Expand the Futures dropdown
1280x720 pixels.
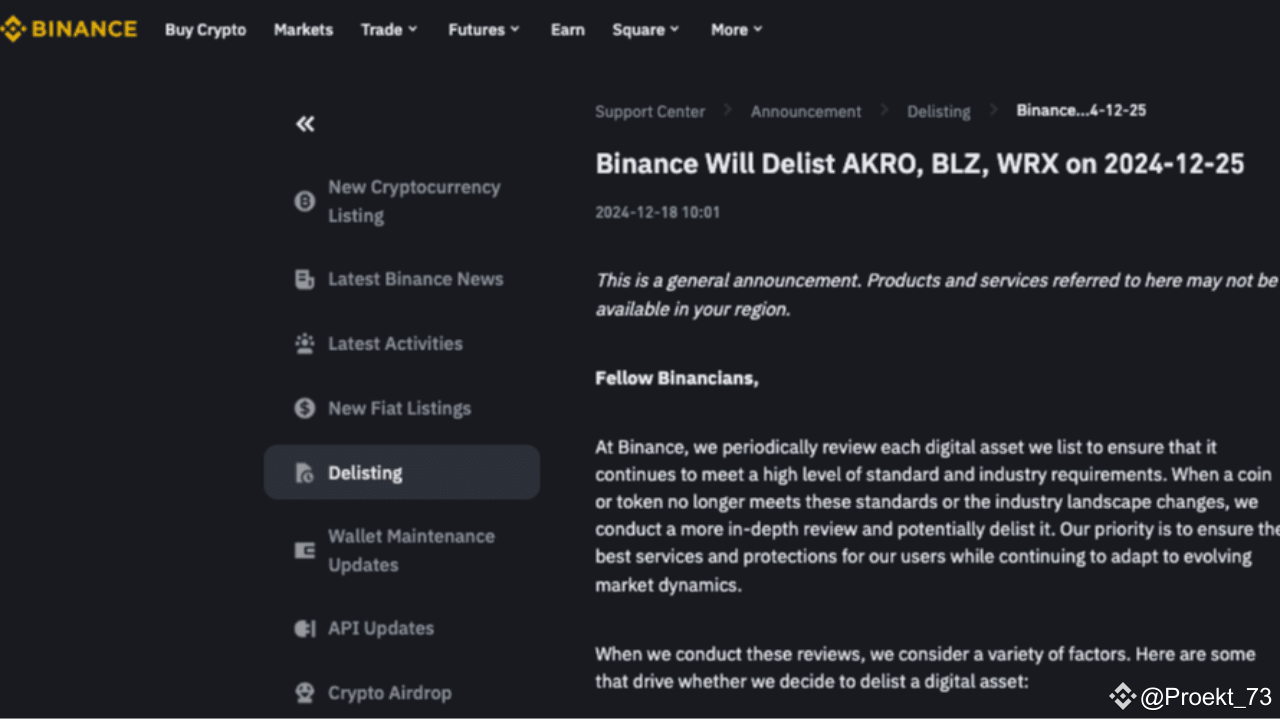click(x=483, y=29)
